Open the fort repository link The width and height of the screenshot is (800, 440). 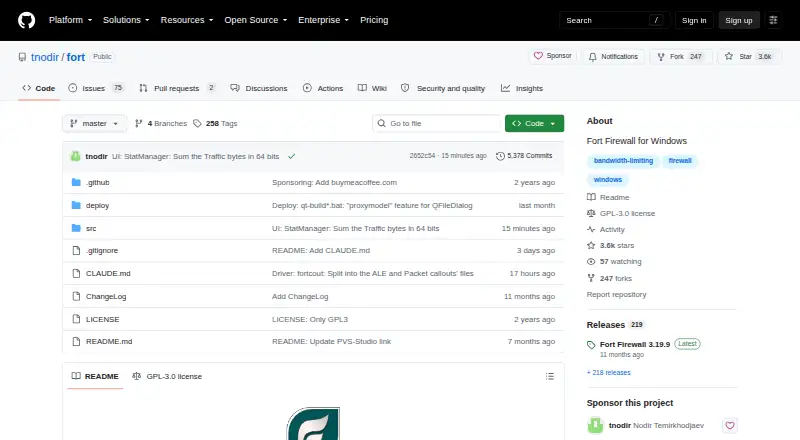click(76, 57)
